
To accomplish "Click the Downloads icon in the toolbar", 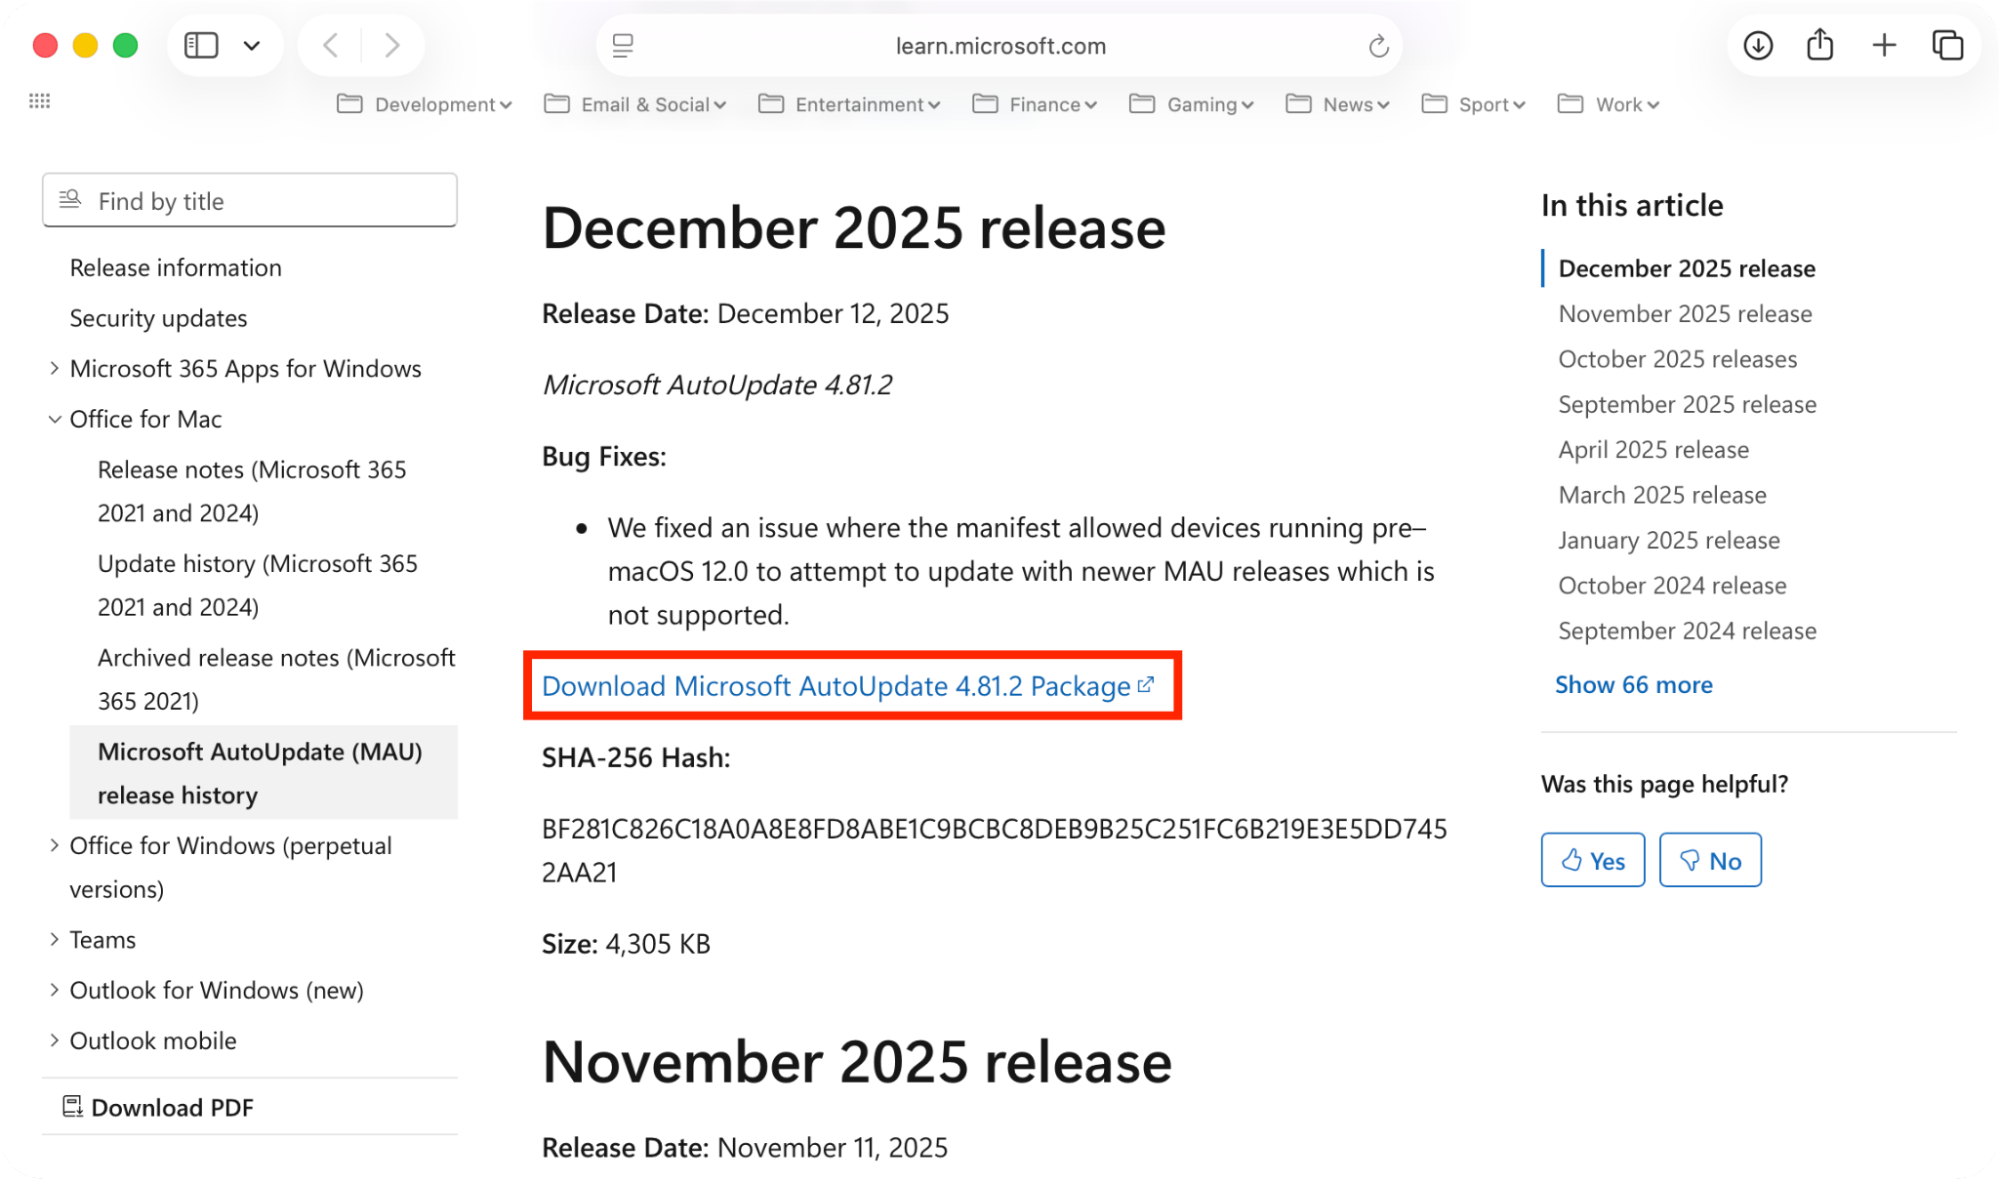I will [1756, 45].
